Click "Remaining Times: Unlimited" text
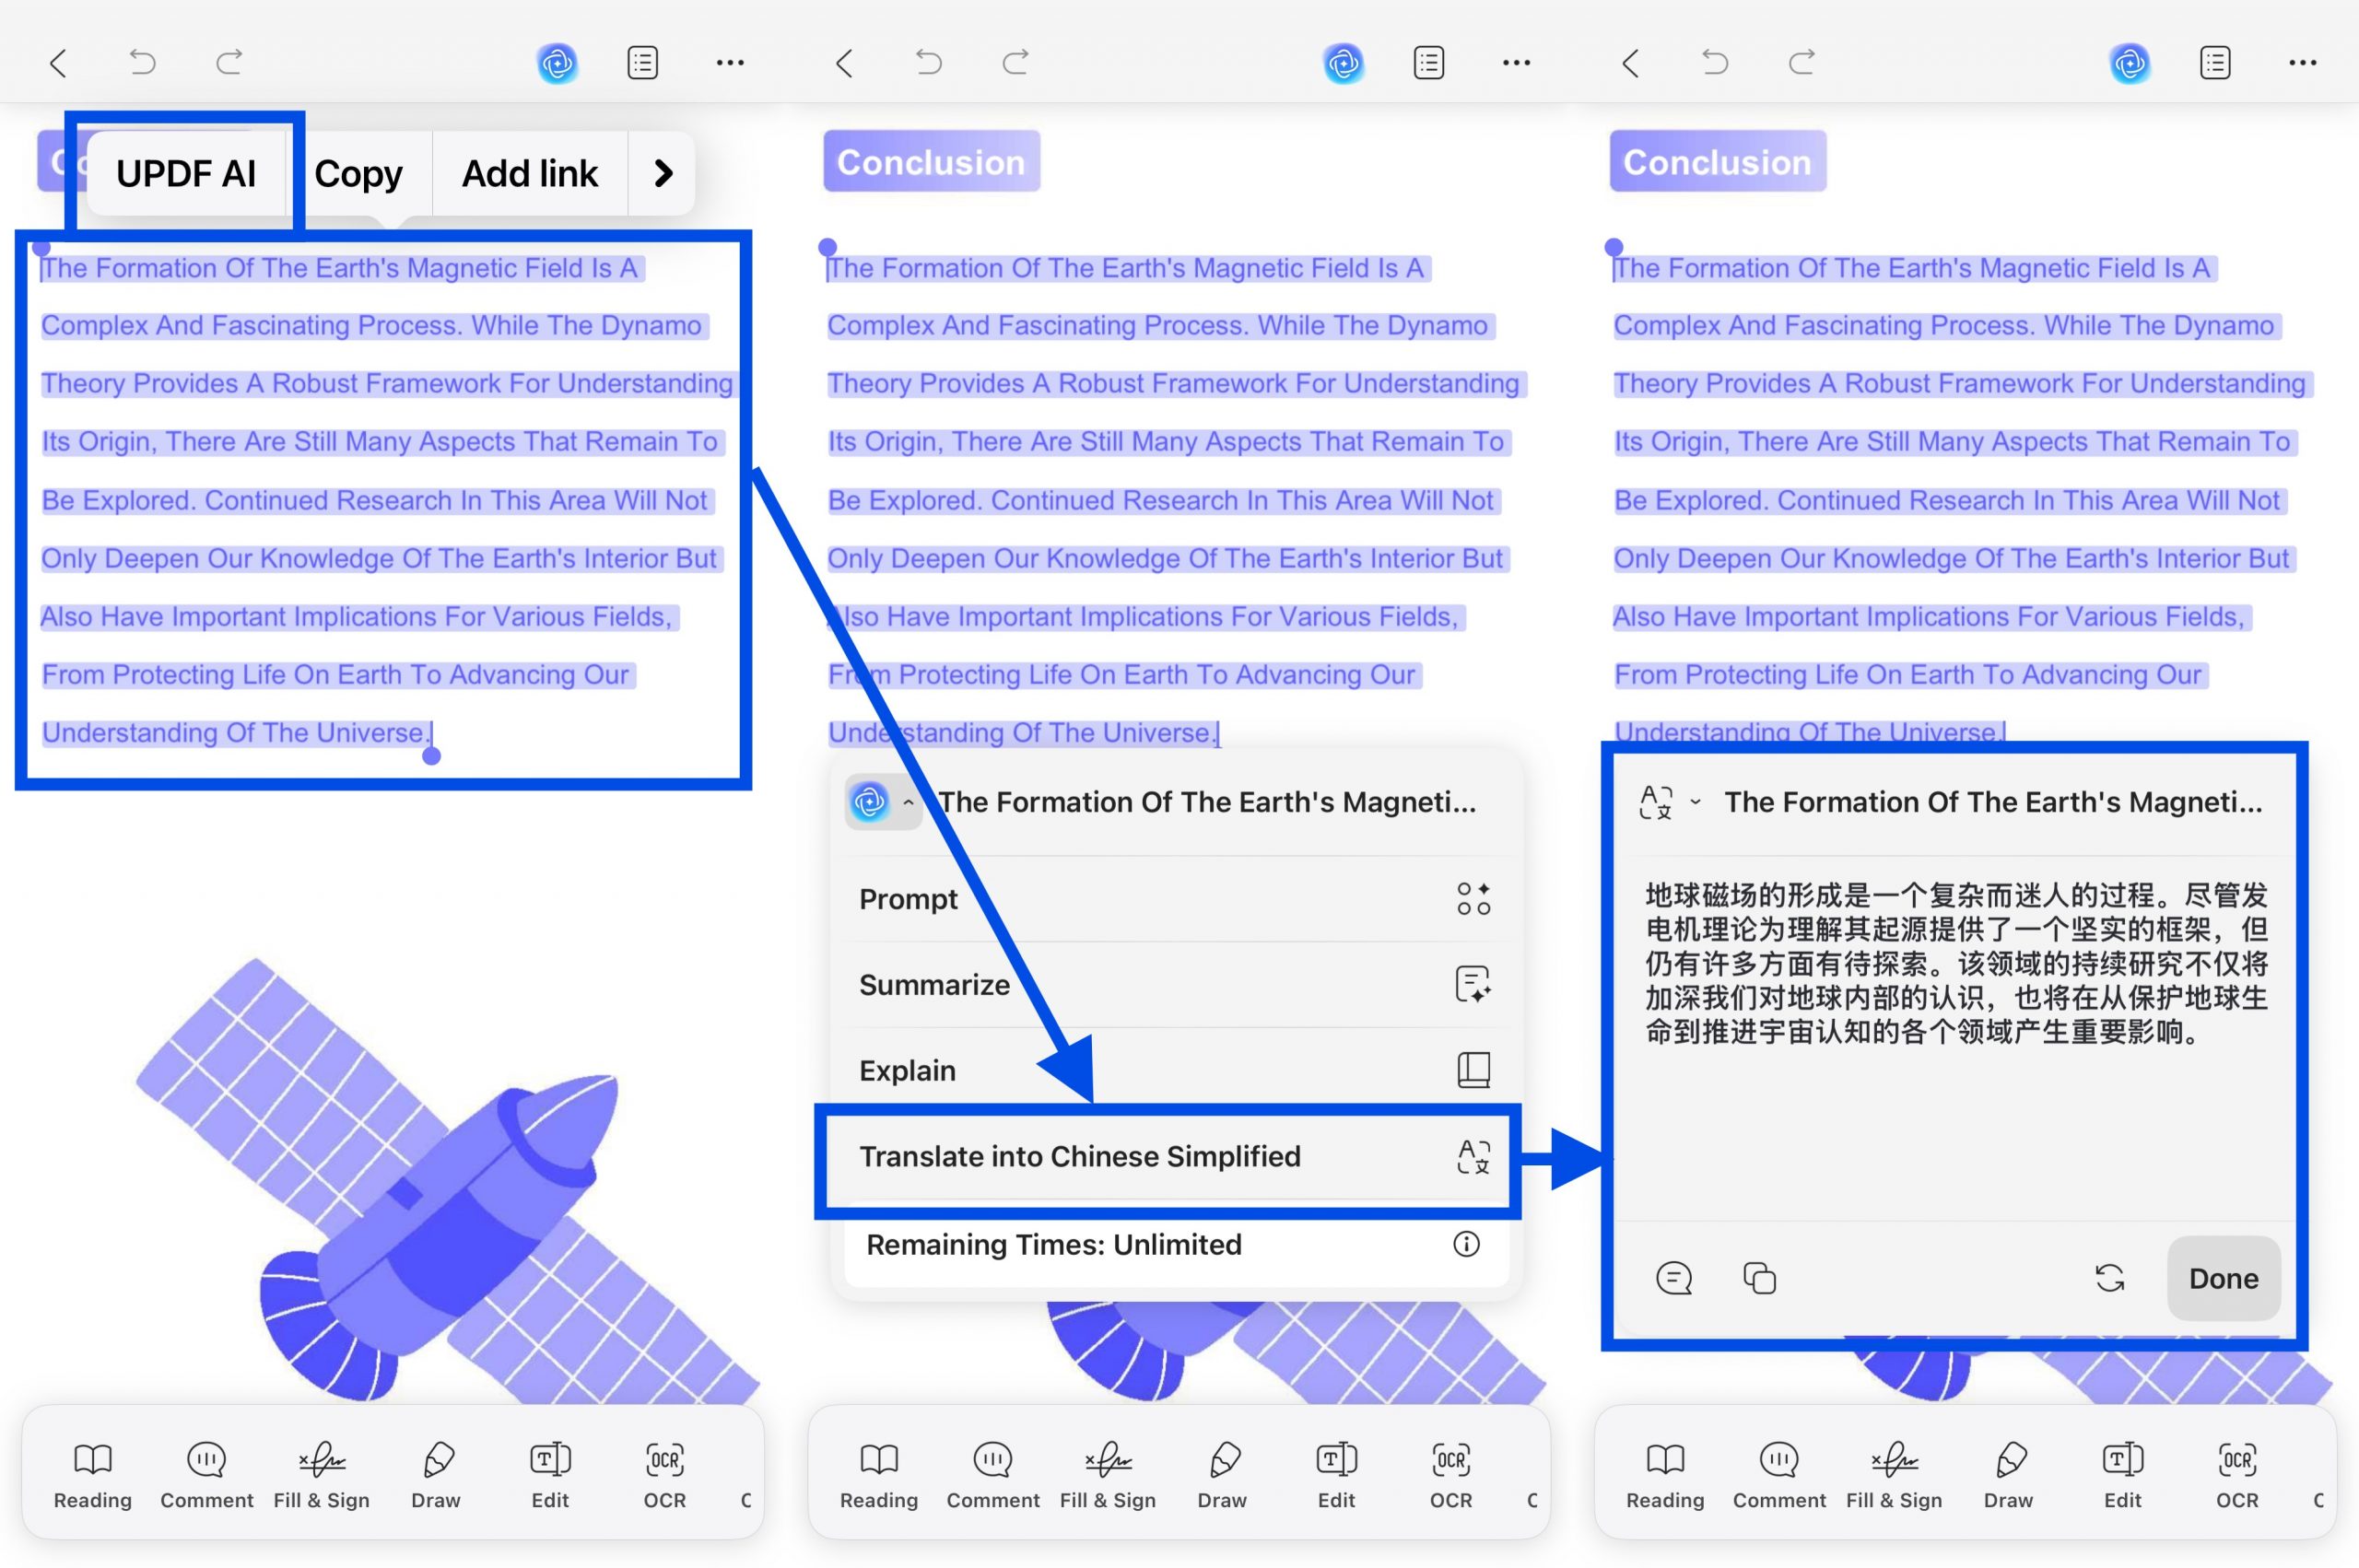 point(1053,1244)
